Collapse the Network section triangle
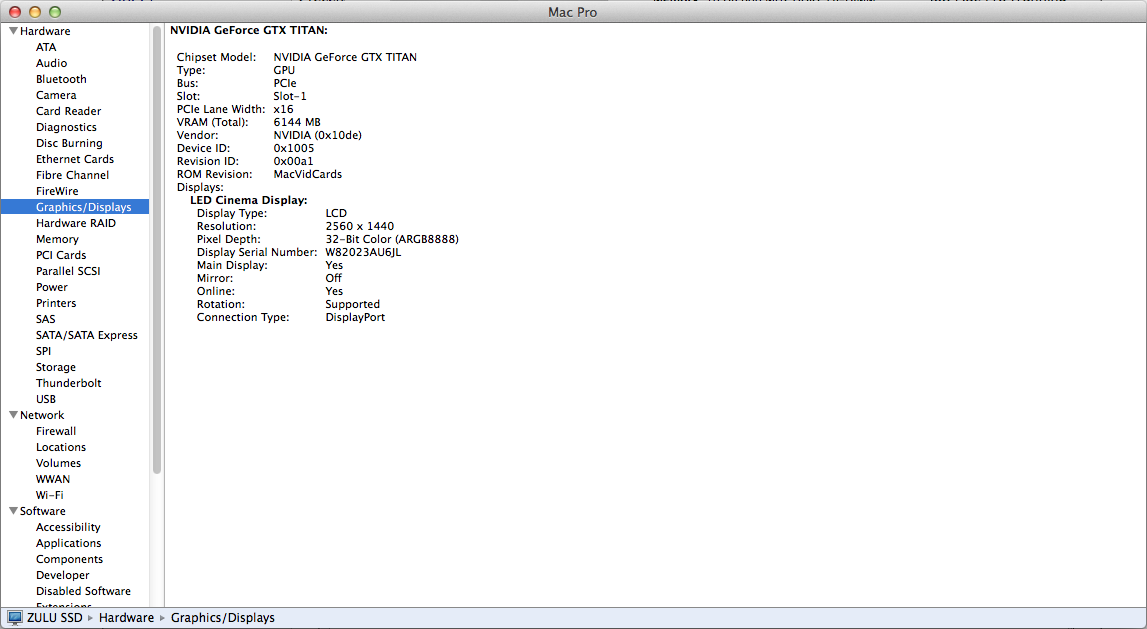The width and height of the screenshot is (1147, 629). (x=13, y=415)
